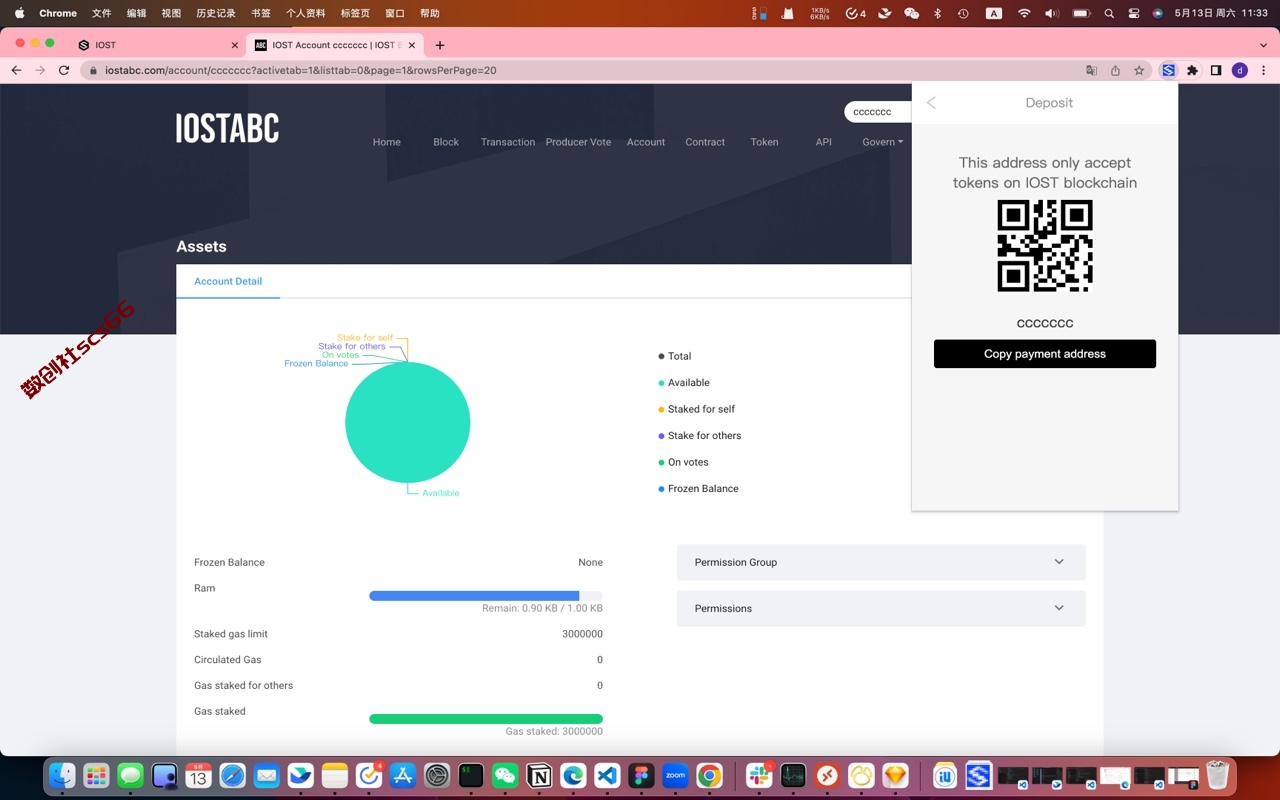This screenshot has height=800, width=1280.
Task: Click the volume icon in menu bar
Action: [x=1051, y=13]
